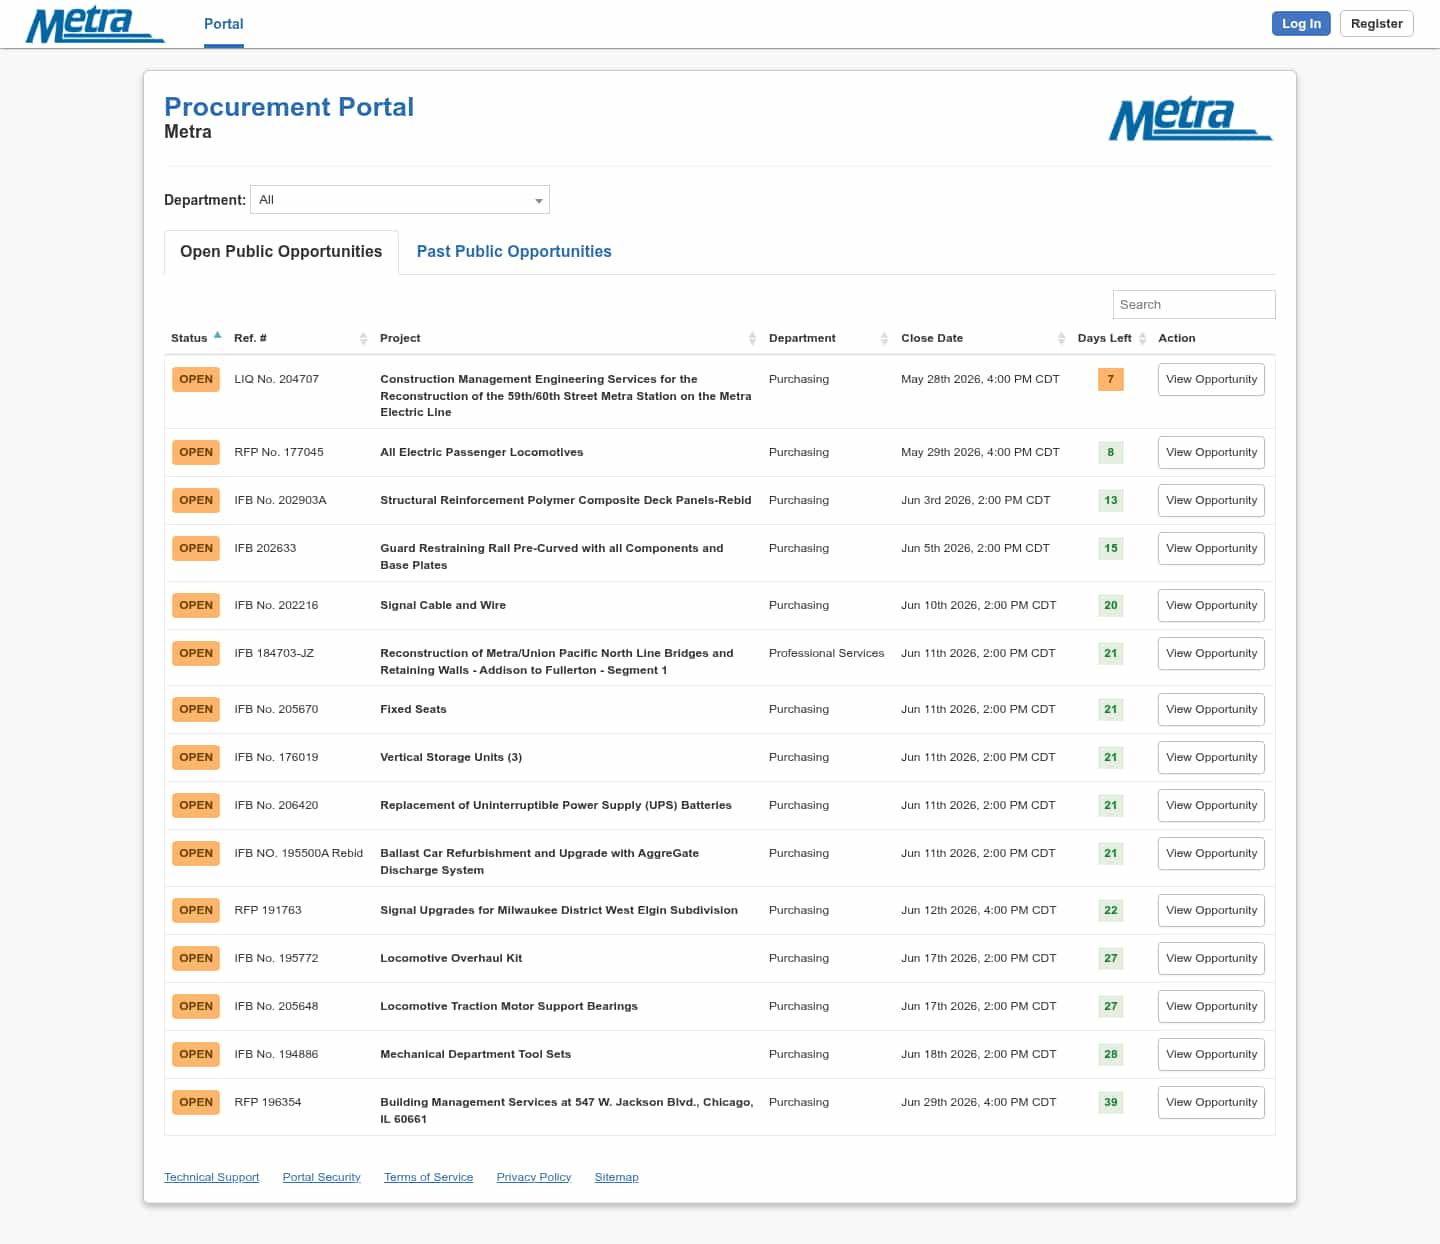Open the Portal navigation tab
This screenshot has height=1244, width=1440.
pos(224,24)
